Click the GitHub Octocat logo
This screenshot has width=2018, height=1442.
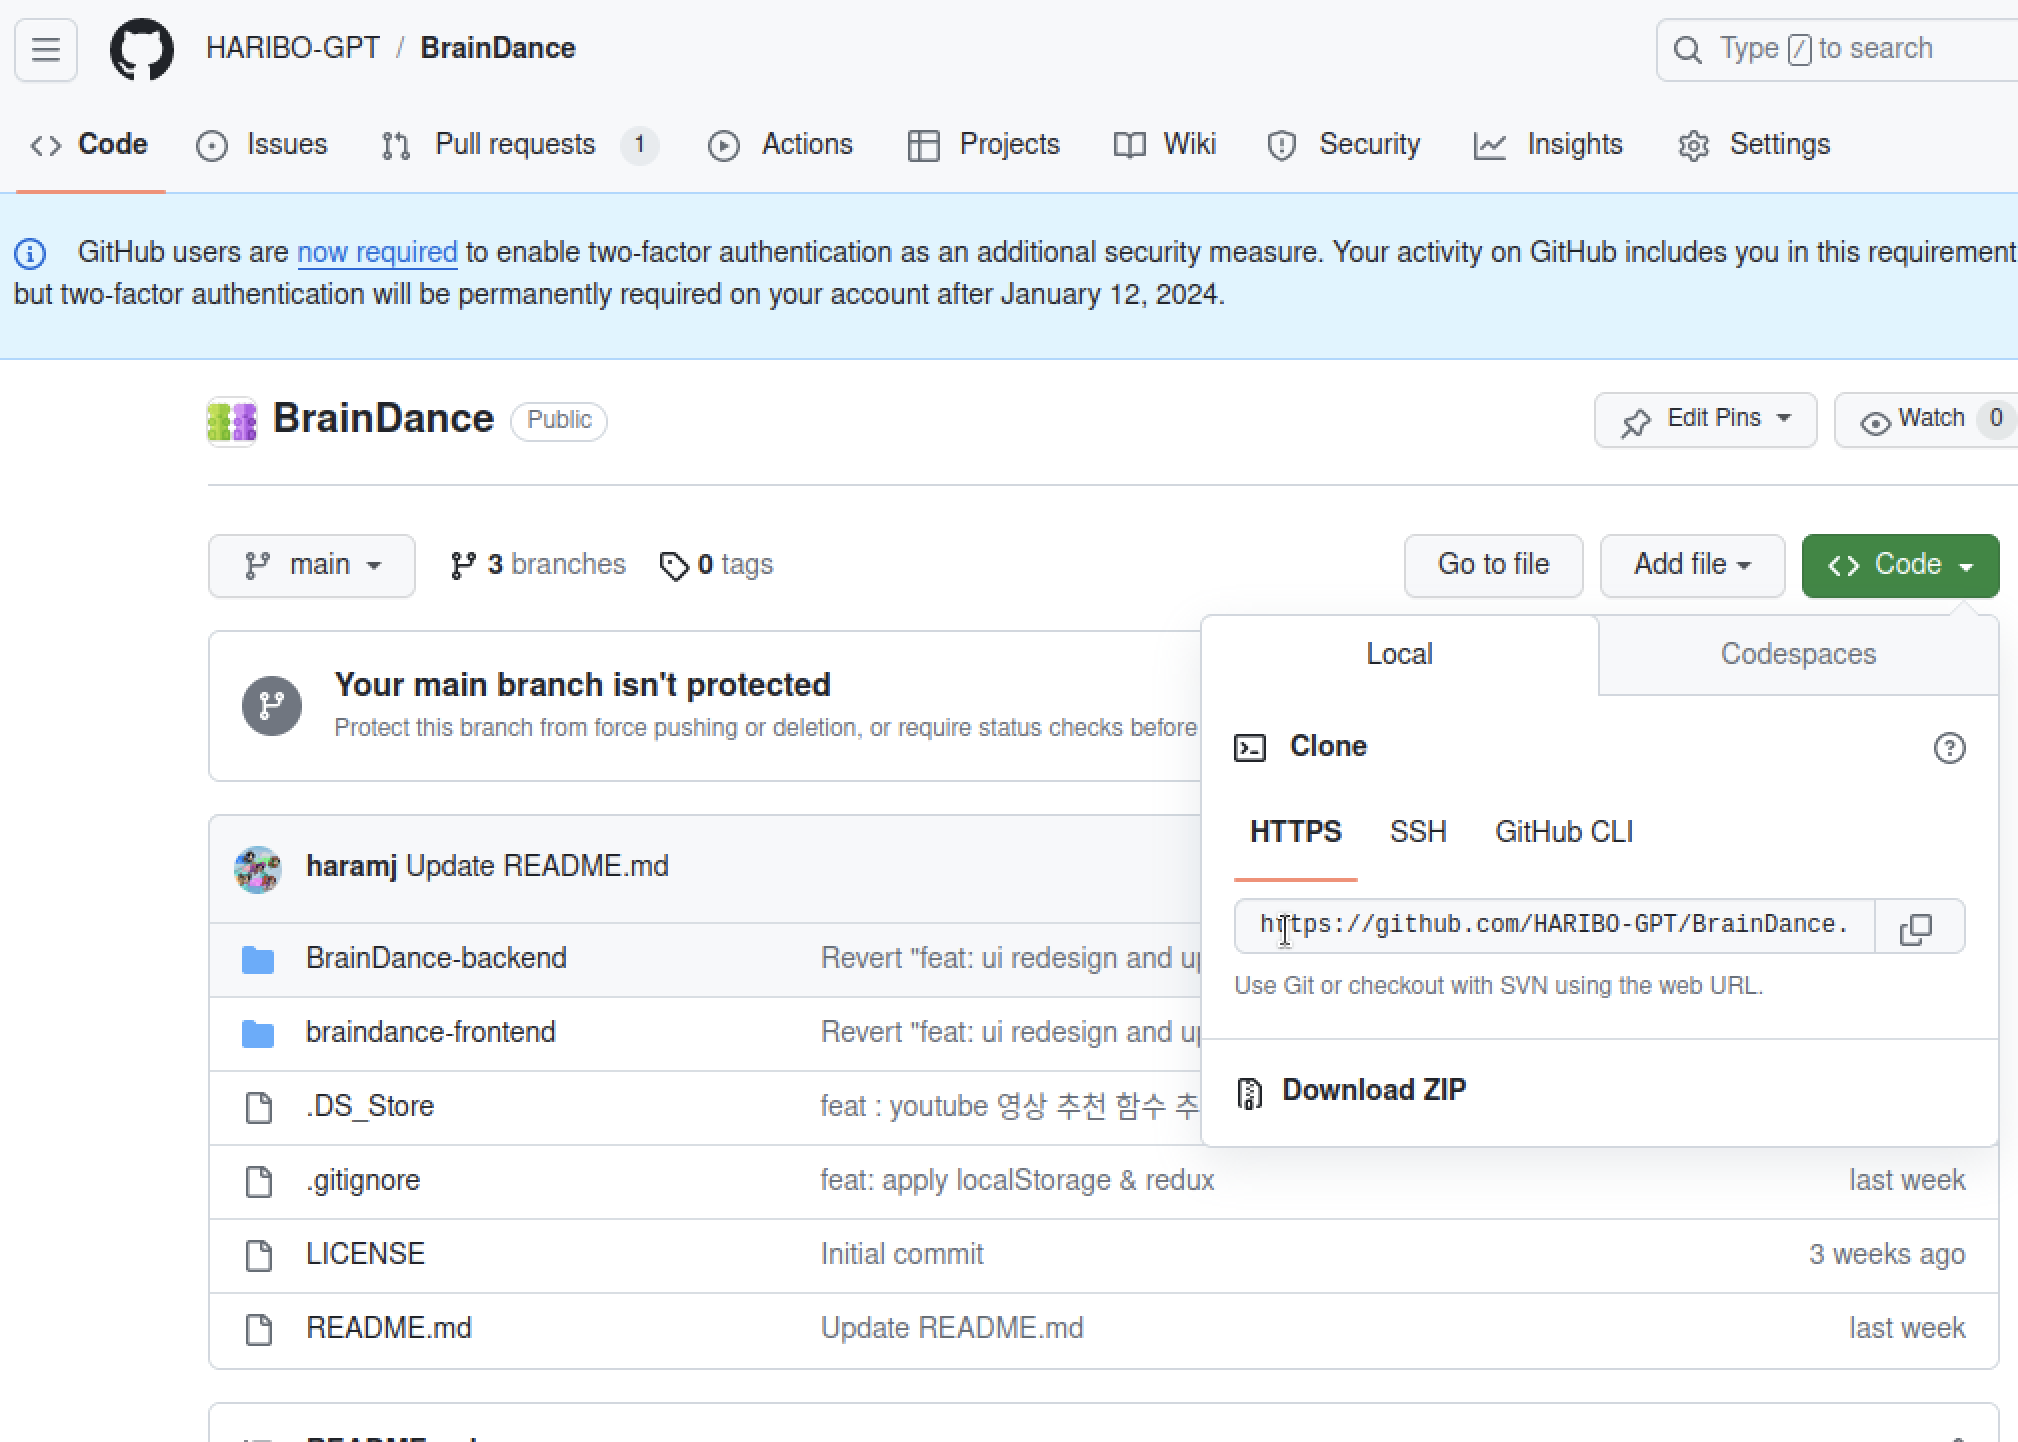[x=141, y=49]
